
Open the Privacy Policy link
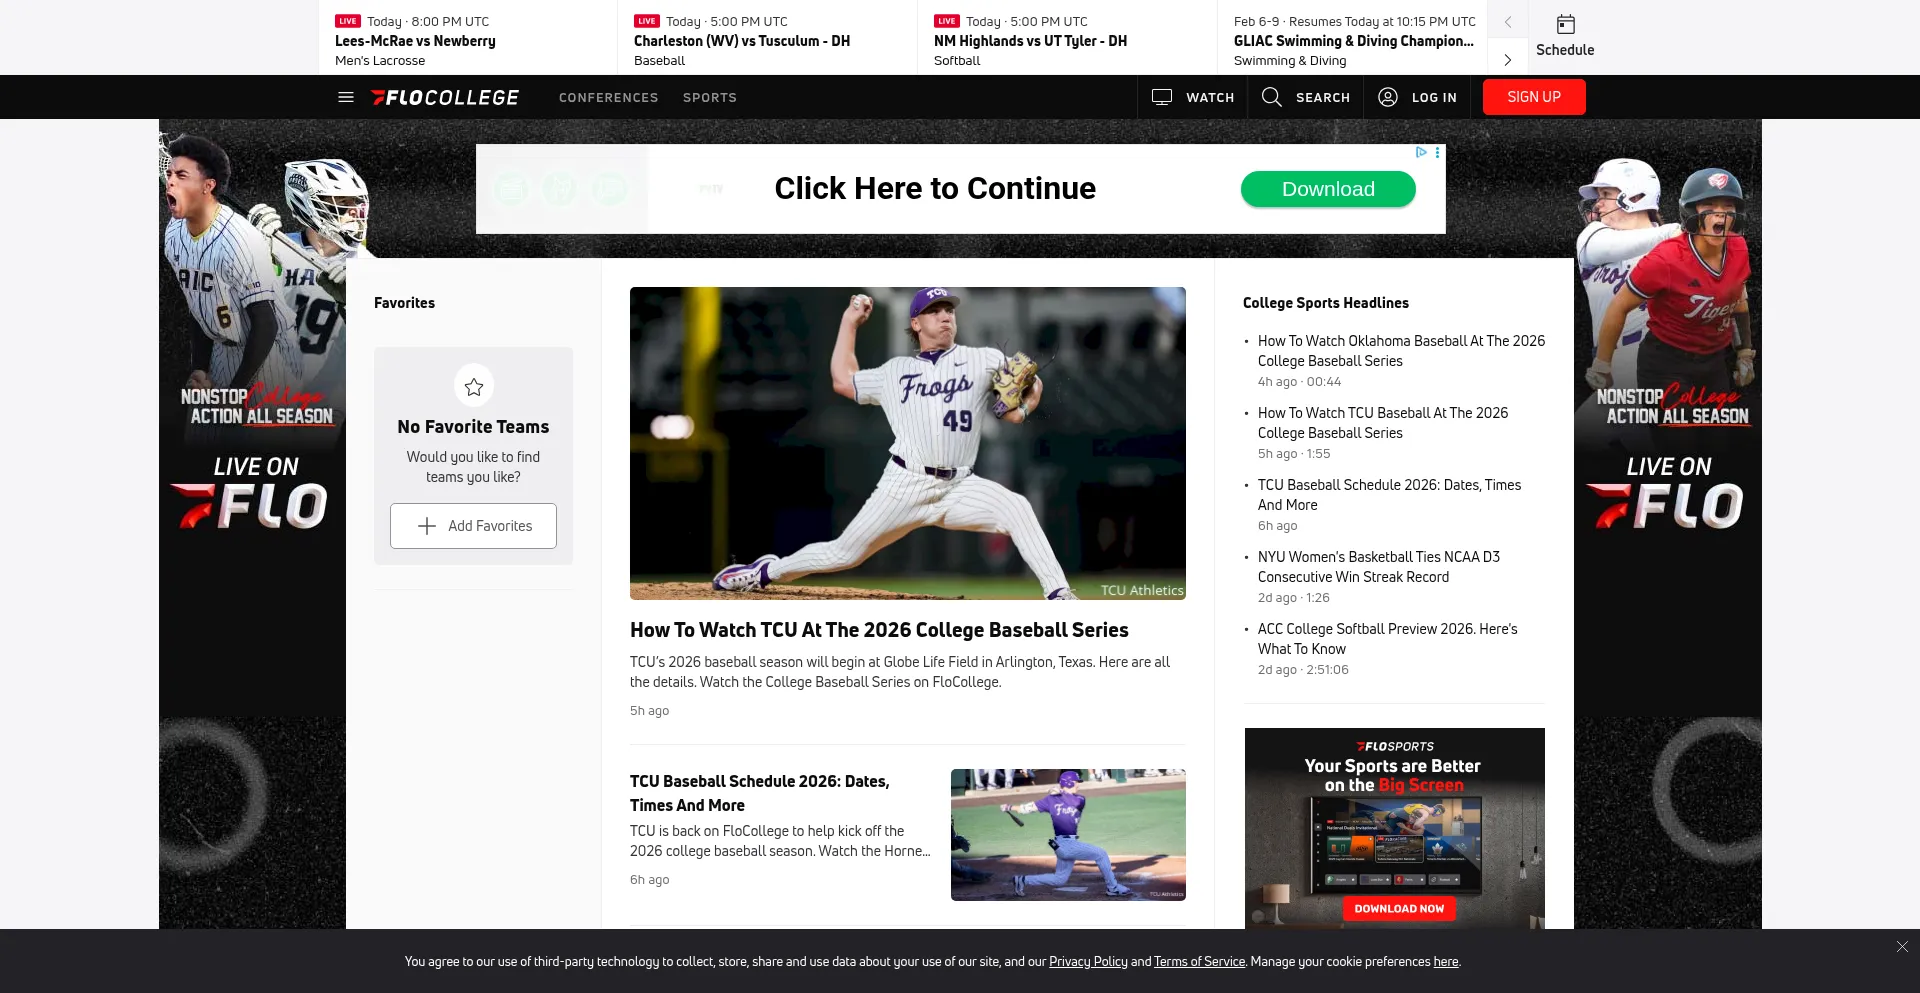point(1088,961)
